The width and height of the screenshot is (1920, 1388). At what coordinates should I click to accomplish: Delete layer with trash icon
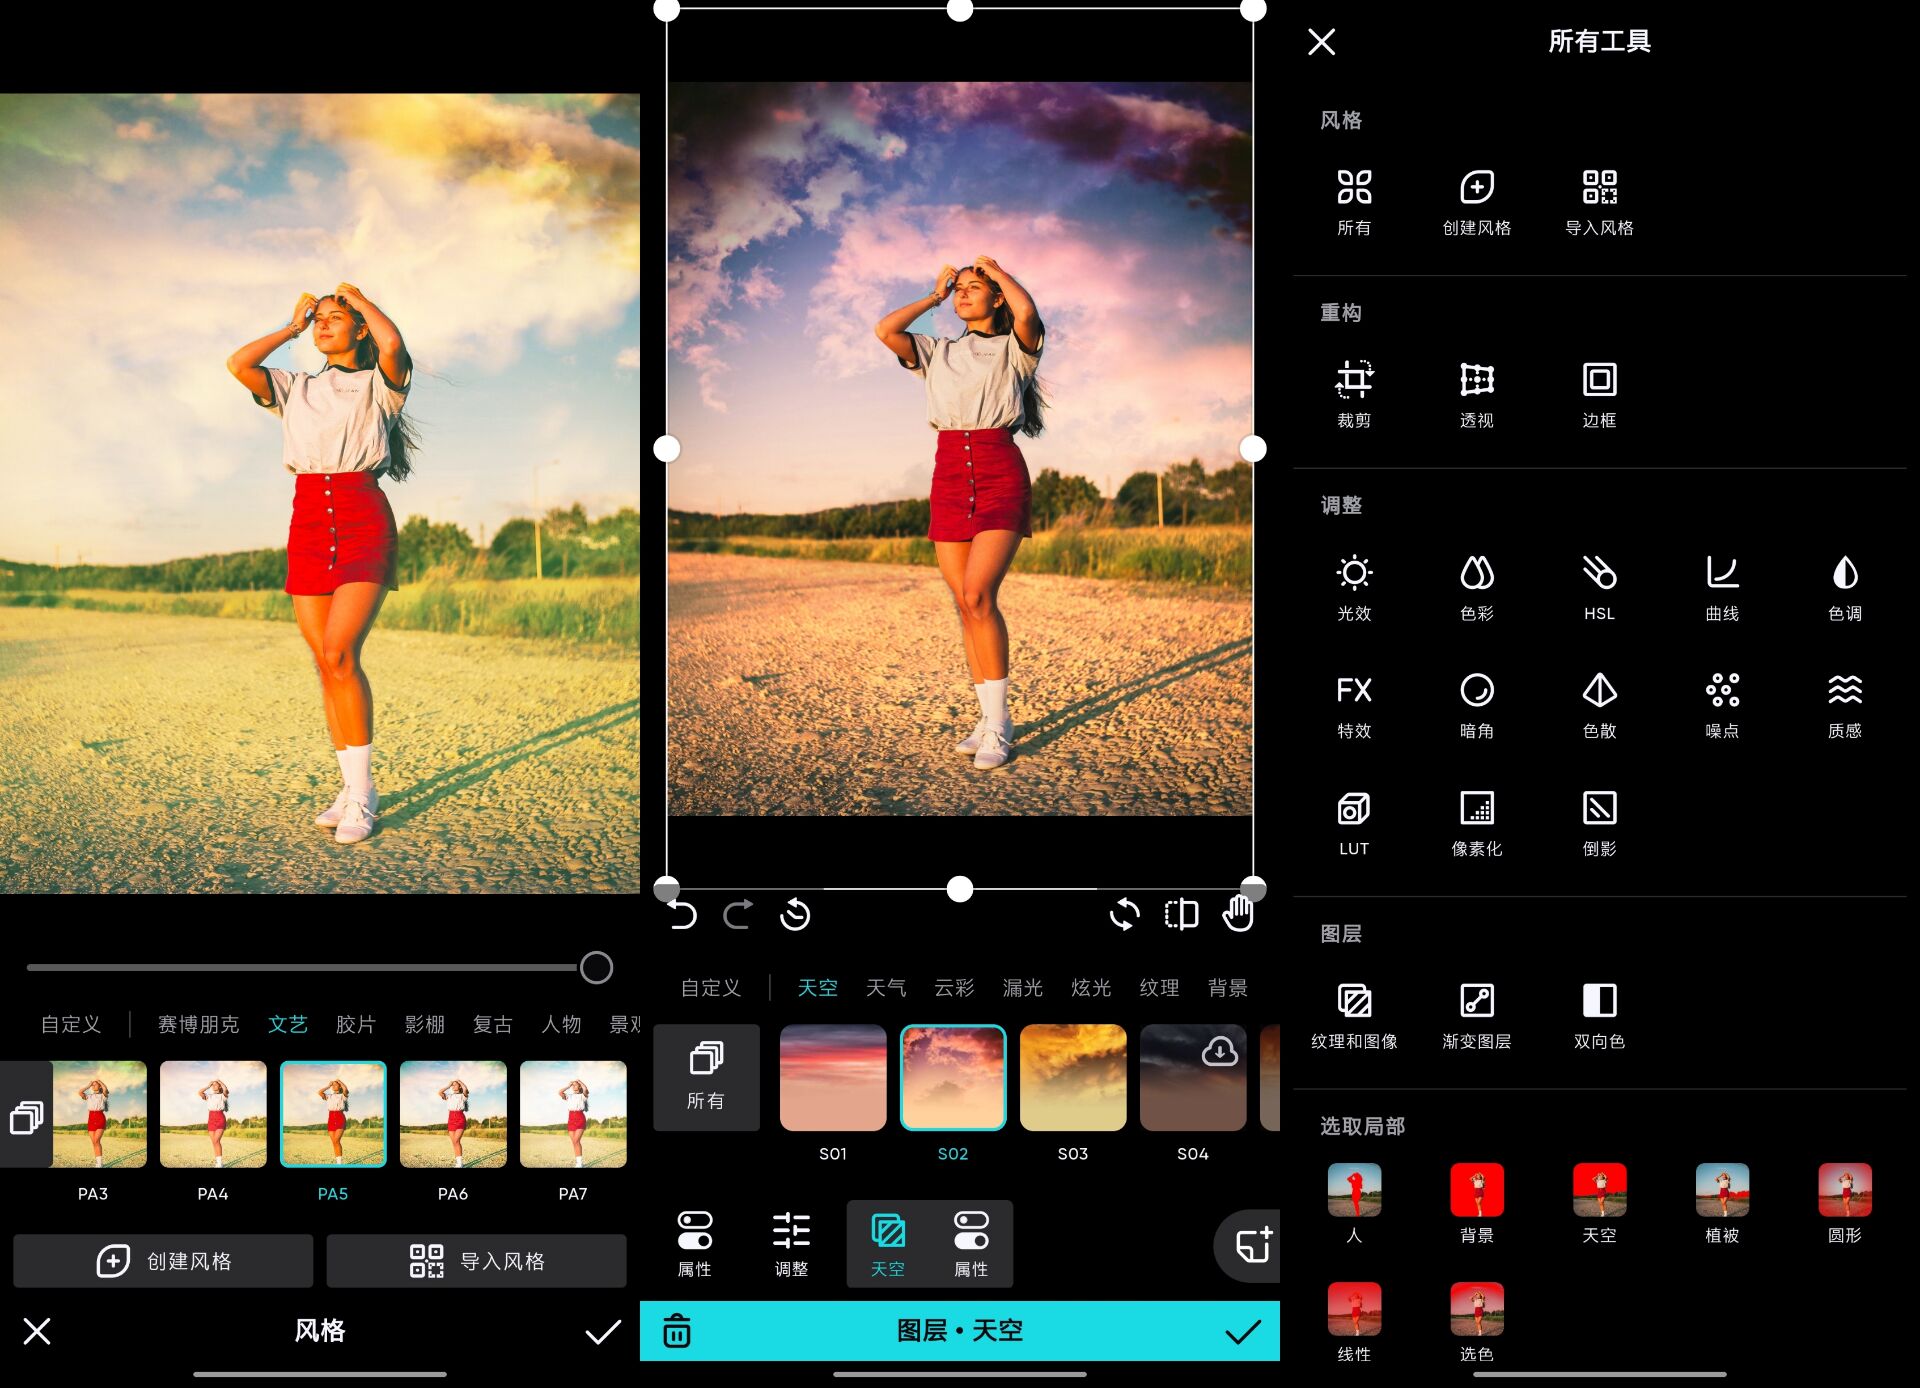(x=677, y=1331)
